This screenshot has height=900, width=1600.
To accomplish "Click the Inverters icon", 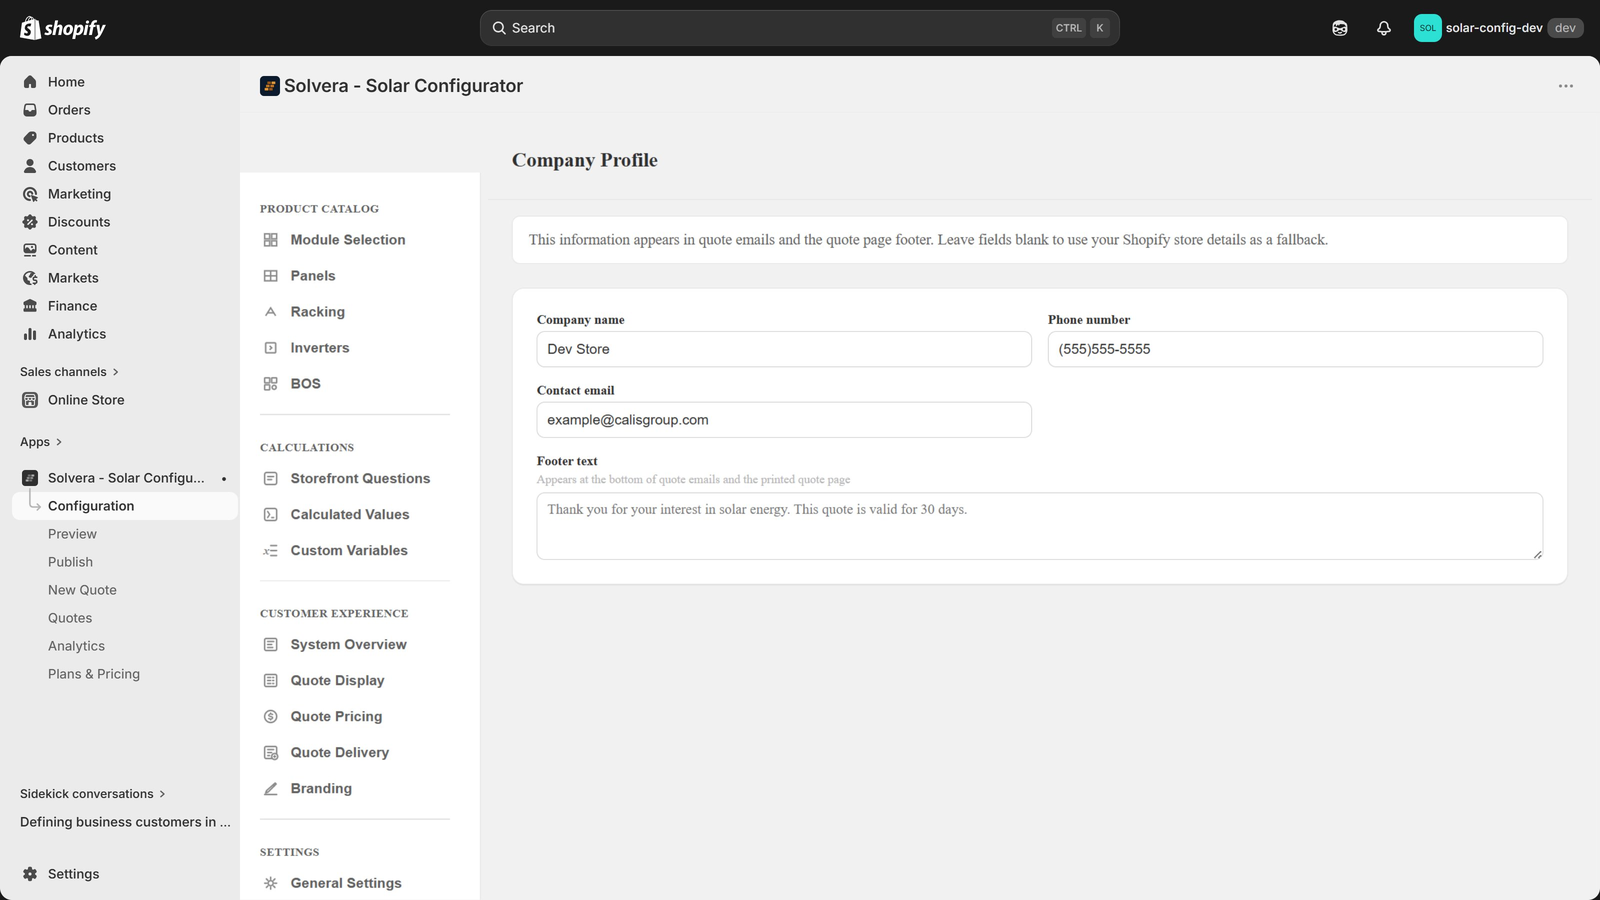I will 270,348.
